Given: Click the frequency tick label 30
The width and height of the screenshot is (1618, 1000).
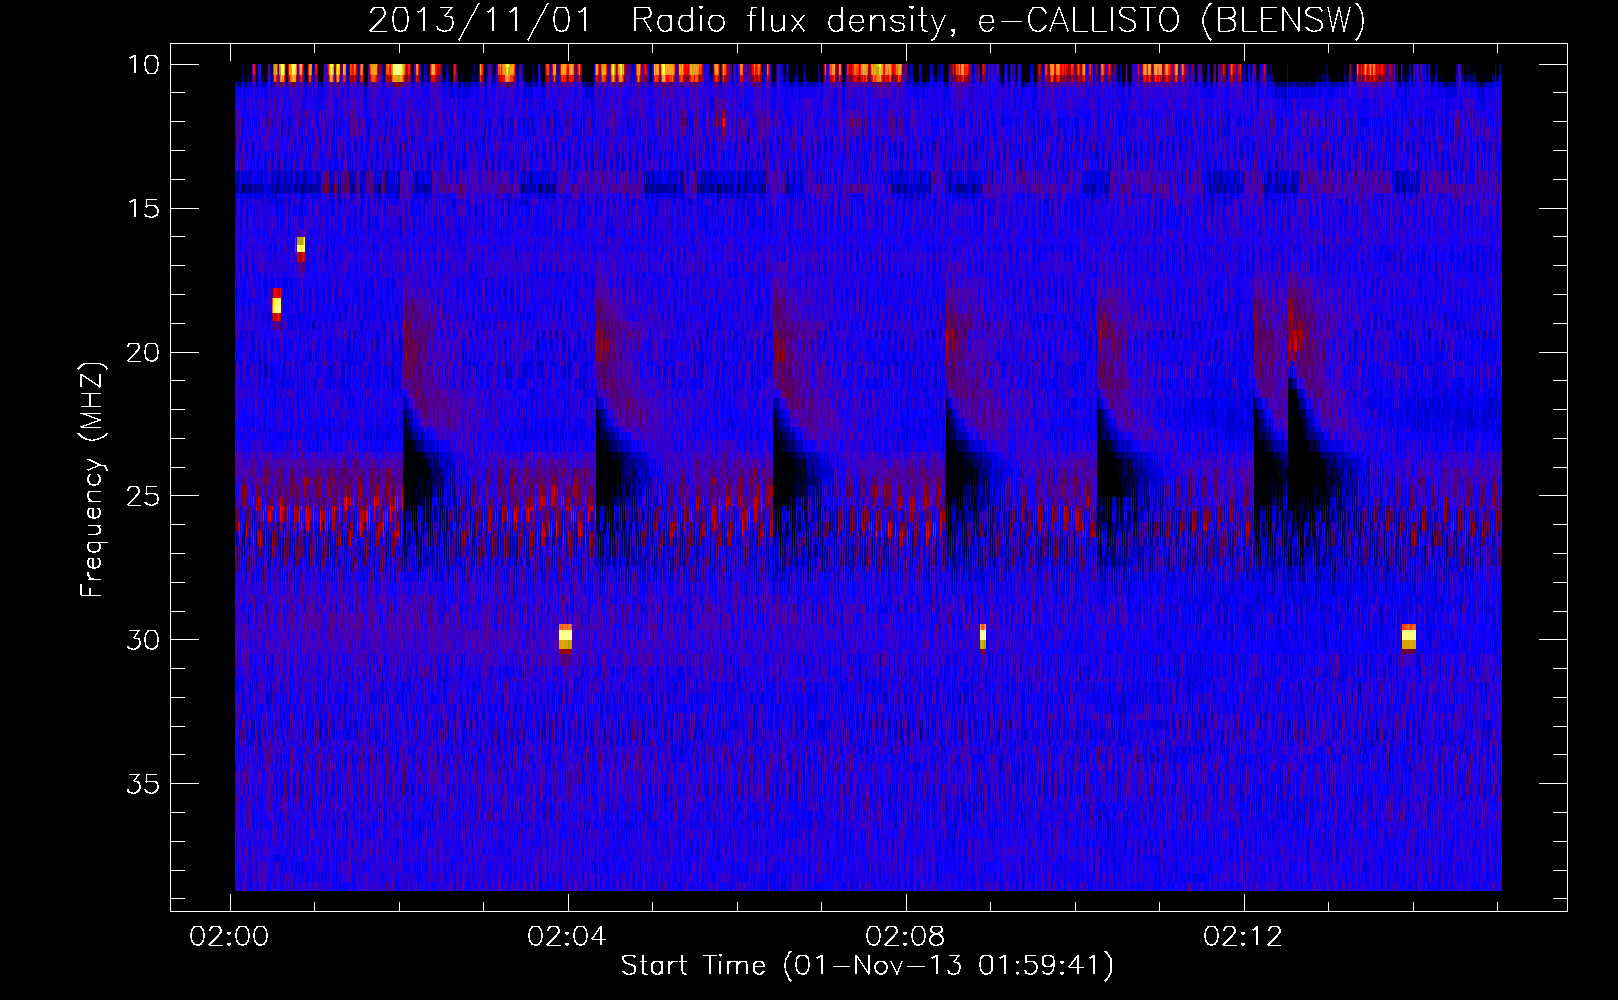Looking at the screenshot, I should 143,640.
